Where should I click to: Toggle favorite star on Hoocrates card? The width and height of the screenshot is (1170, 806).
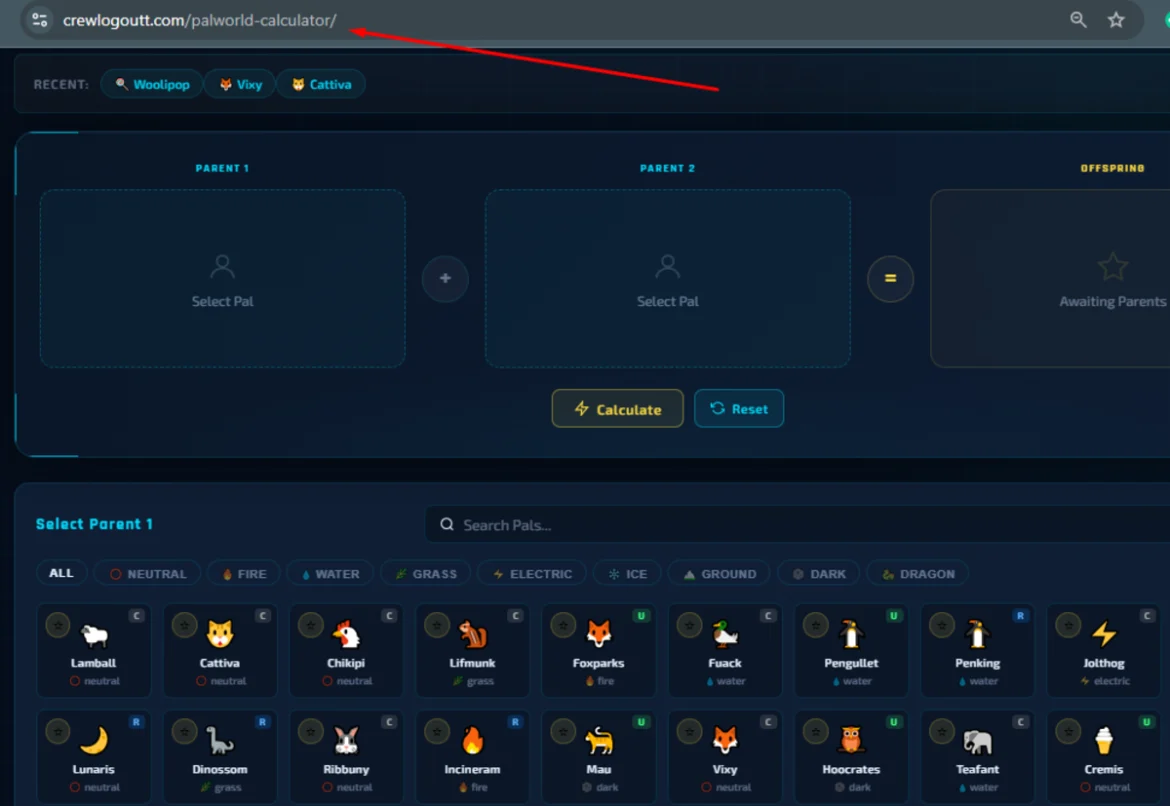pos(816,731)
